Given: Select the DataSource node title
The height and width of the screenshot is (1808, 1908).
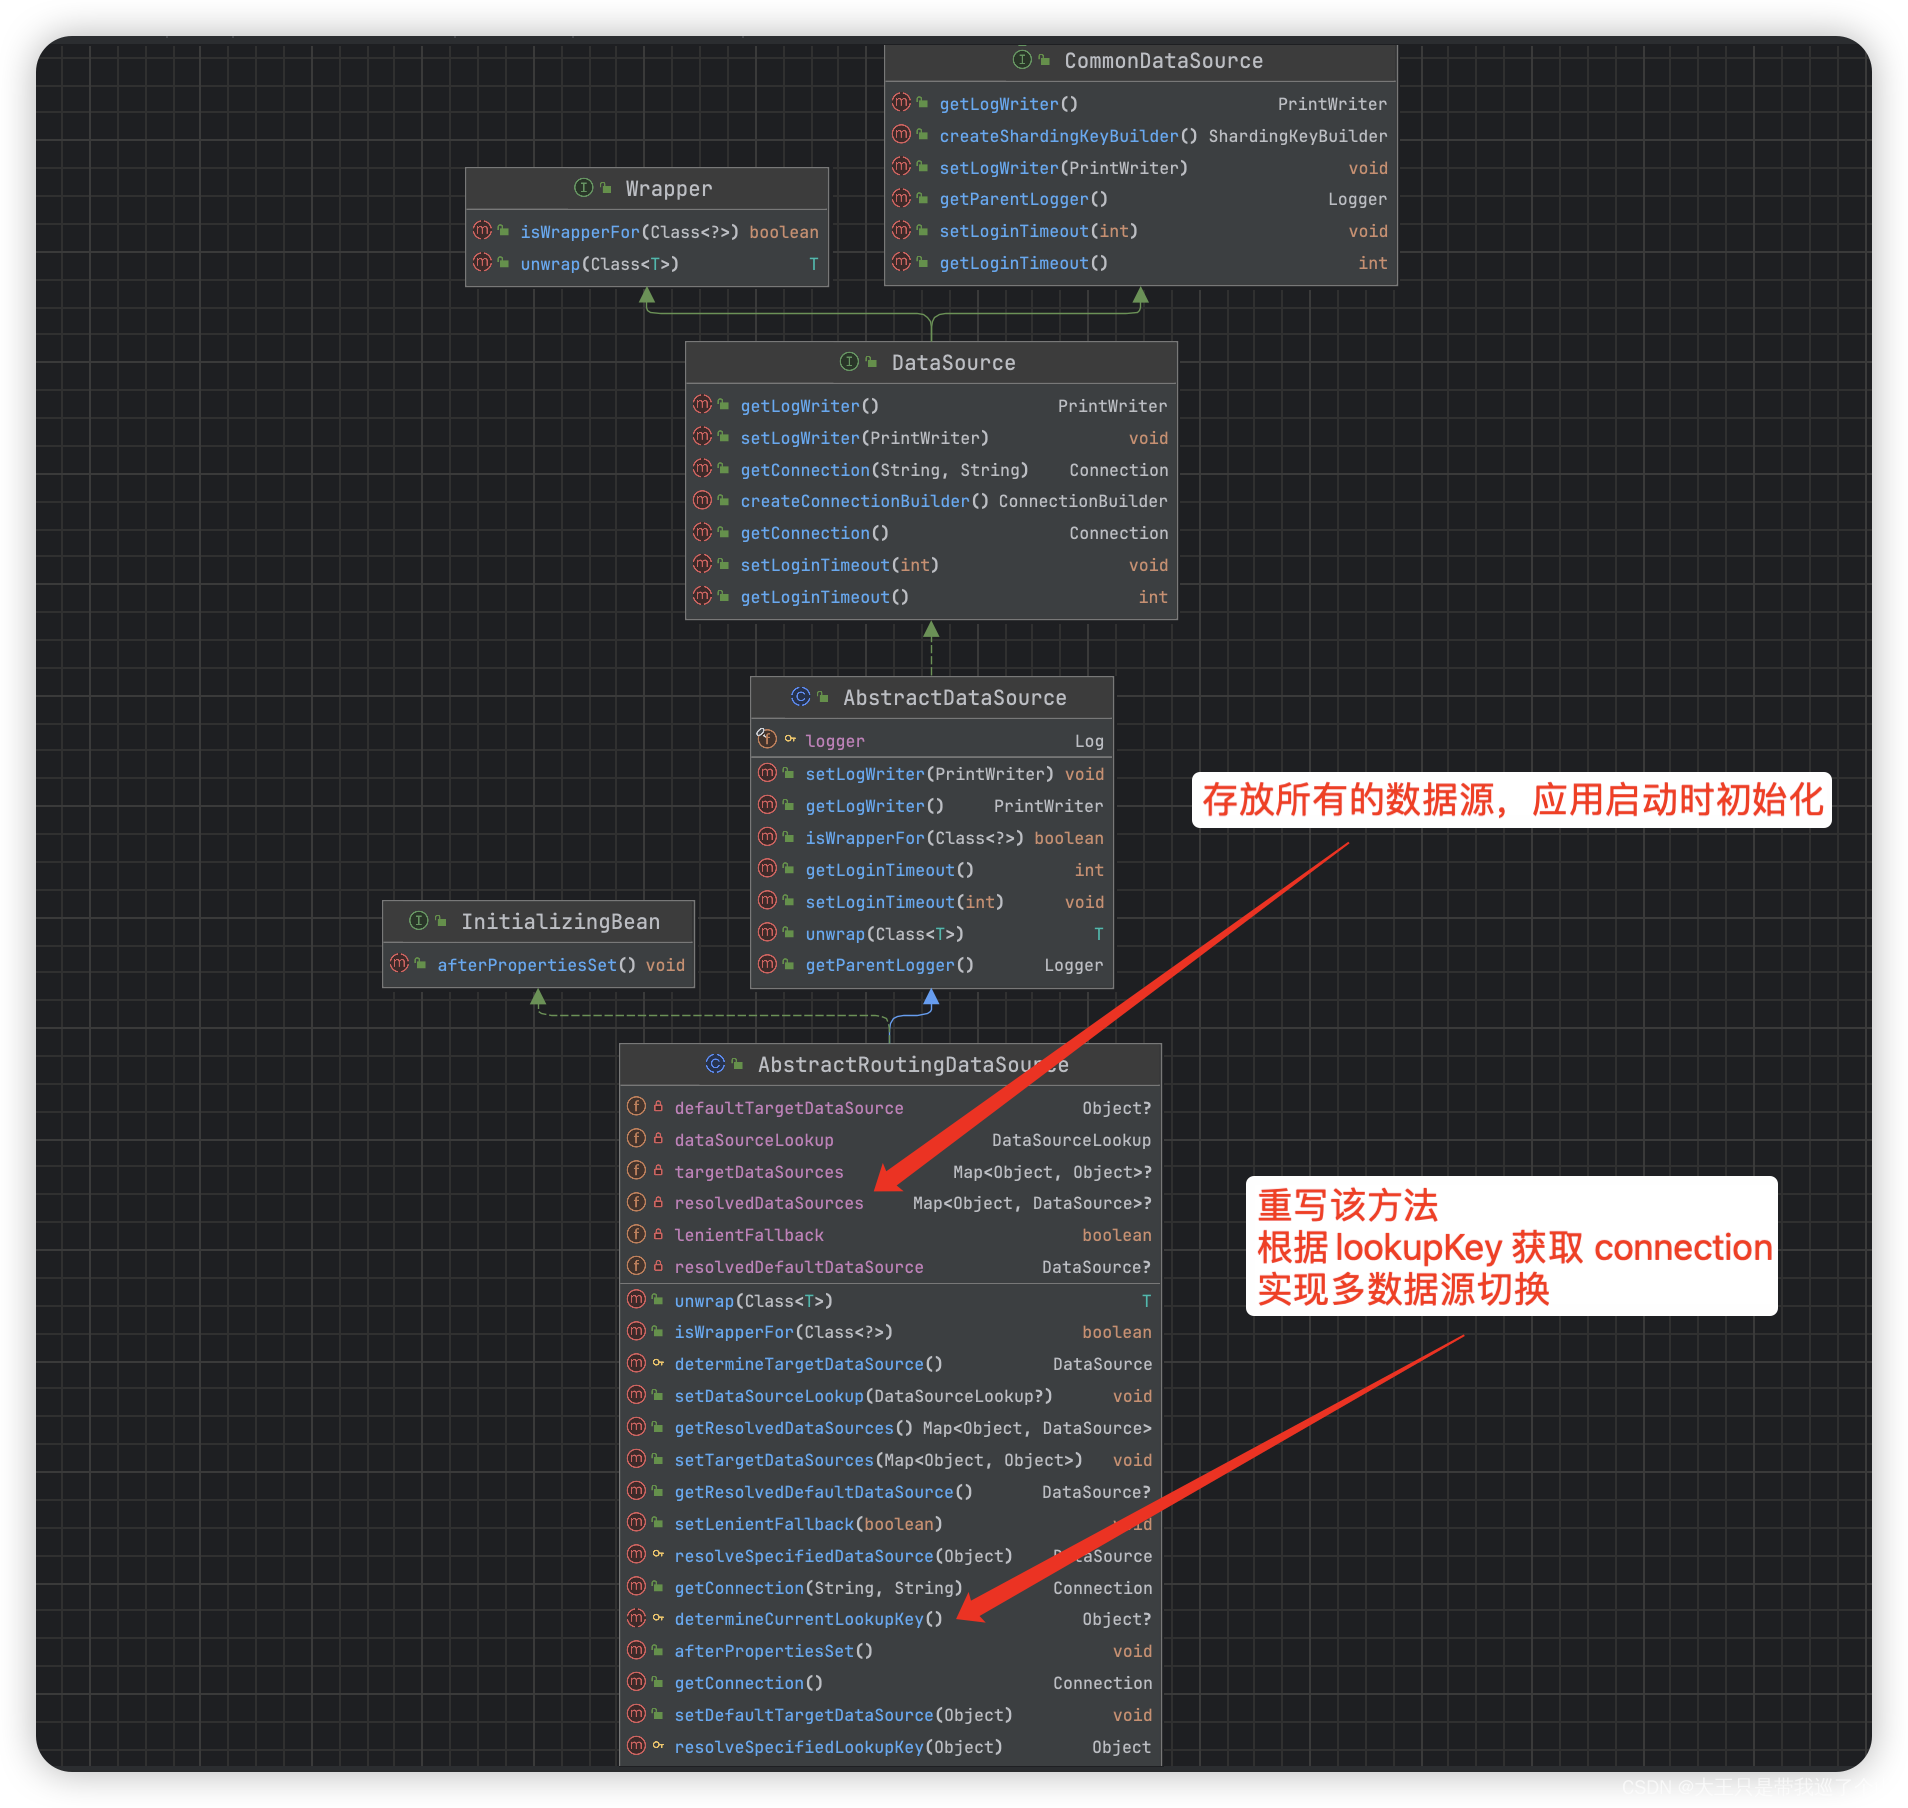Looking at the screenshot, I should click(953, 363).
